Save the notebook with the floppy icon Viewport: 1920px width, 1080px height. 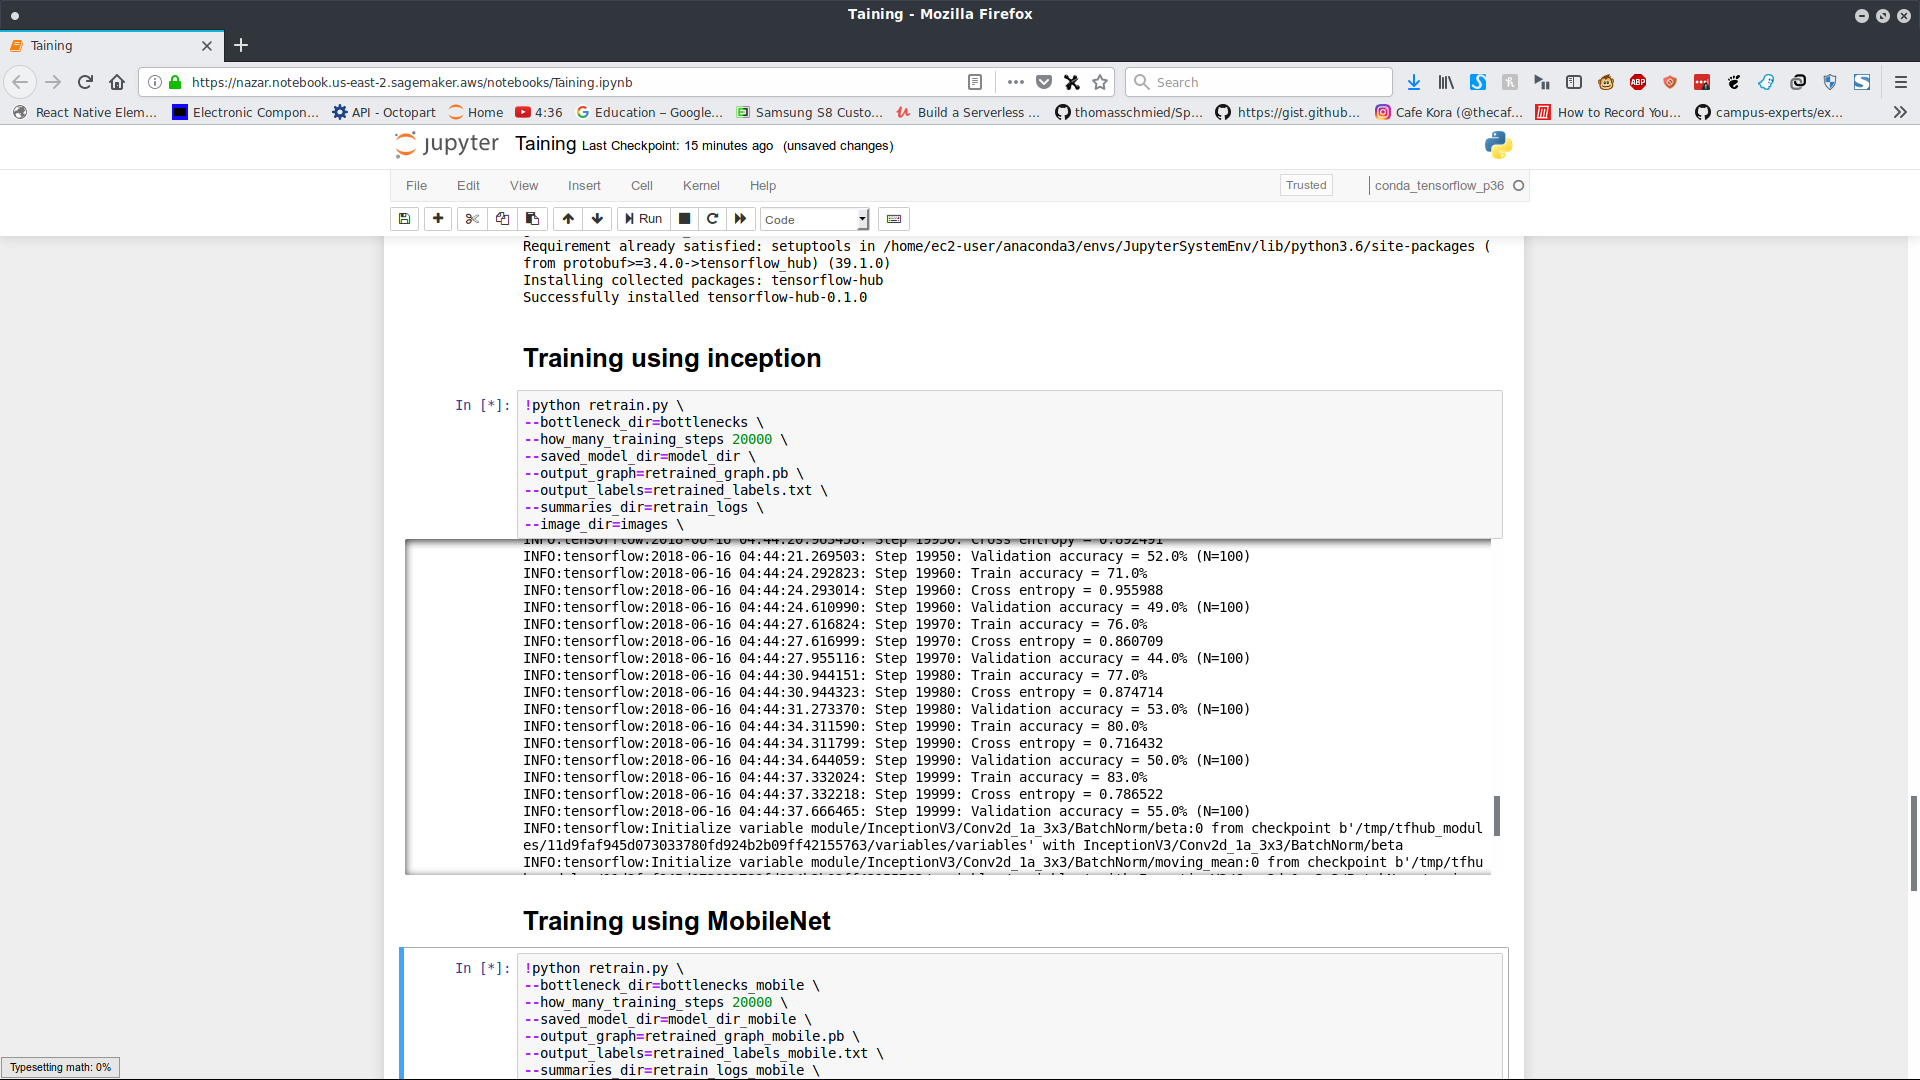coord(404,219)
